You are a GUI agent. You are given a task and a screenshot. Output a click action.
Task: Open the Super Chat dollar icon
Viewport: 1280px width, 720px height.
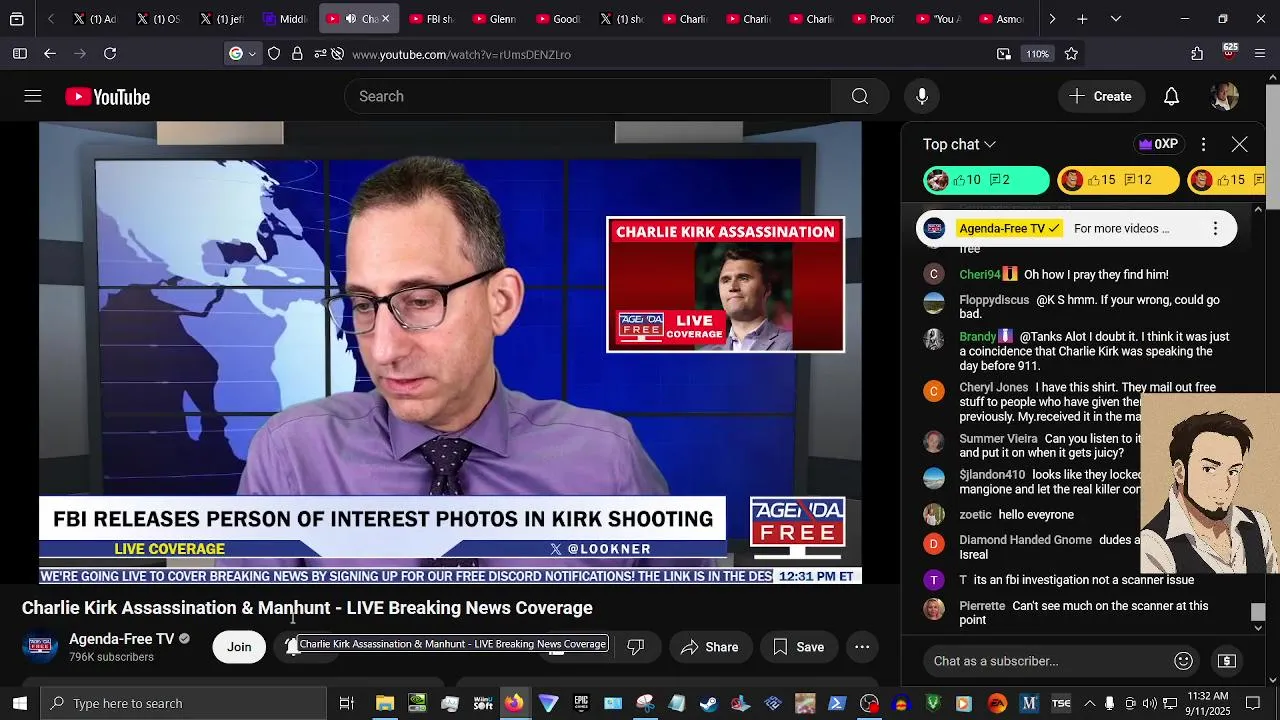(1227, 661)
